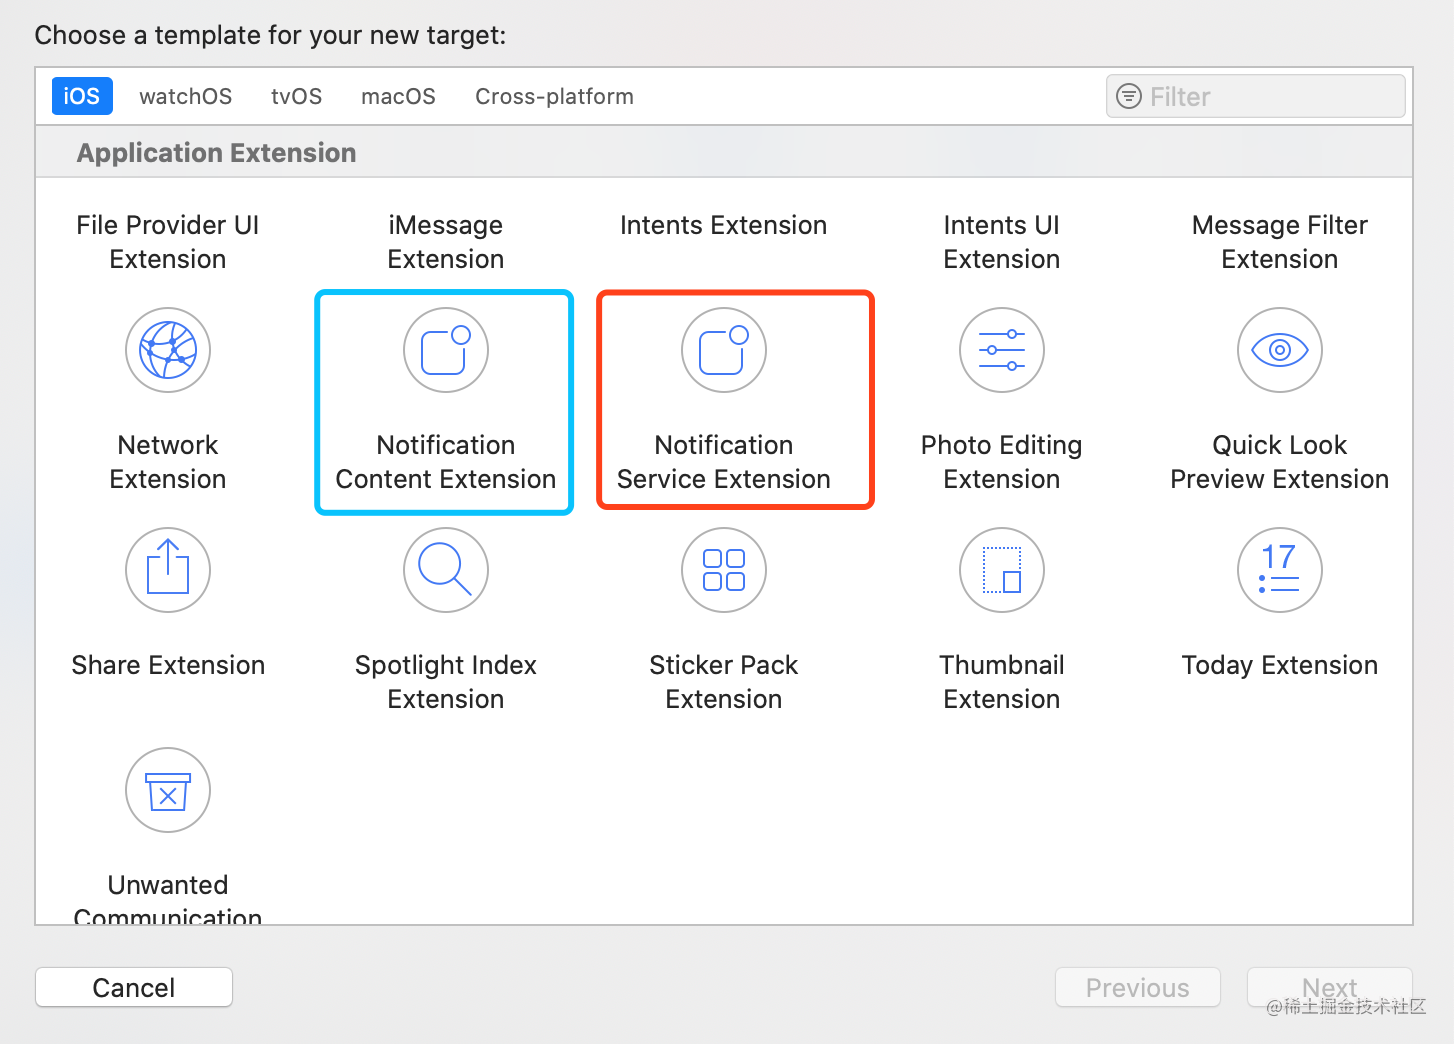Click the Cancel button
This screenshot has height=1044, width=1454.
pos(134,987)
